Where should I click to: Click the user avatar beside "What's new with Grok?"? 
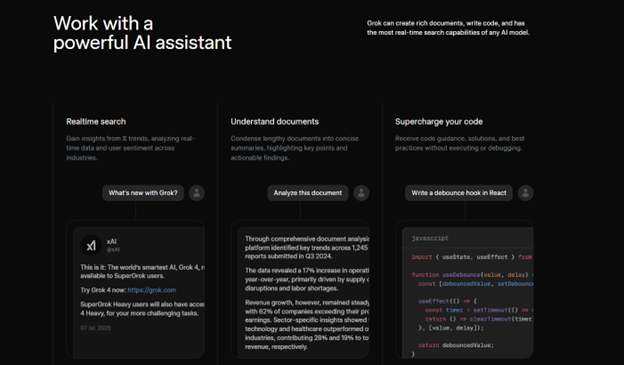[x=197, y=193]
